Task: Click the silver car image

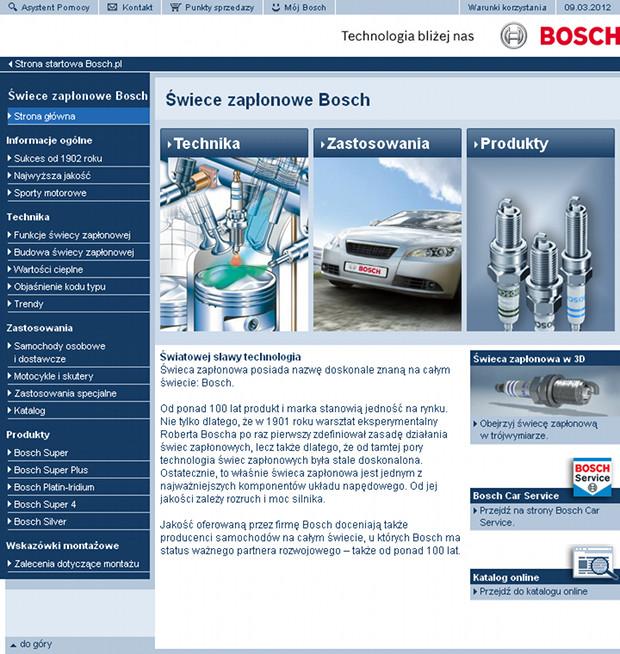Action: (x=387, y=244)
